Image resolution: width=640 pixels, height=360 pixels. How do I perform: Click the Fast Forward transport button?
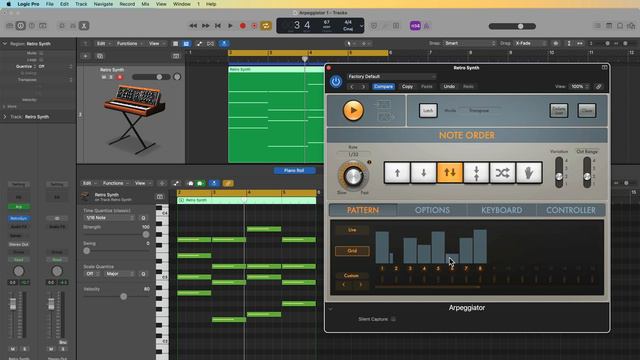click(x=206, y=26)
